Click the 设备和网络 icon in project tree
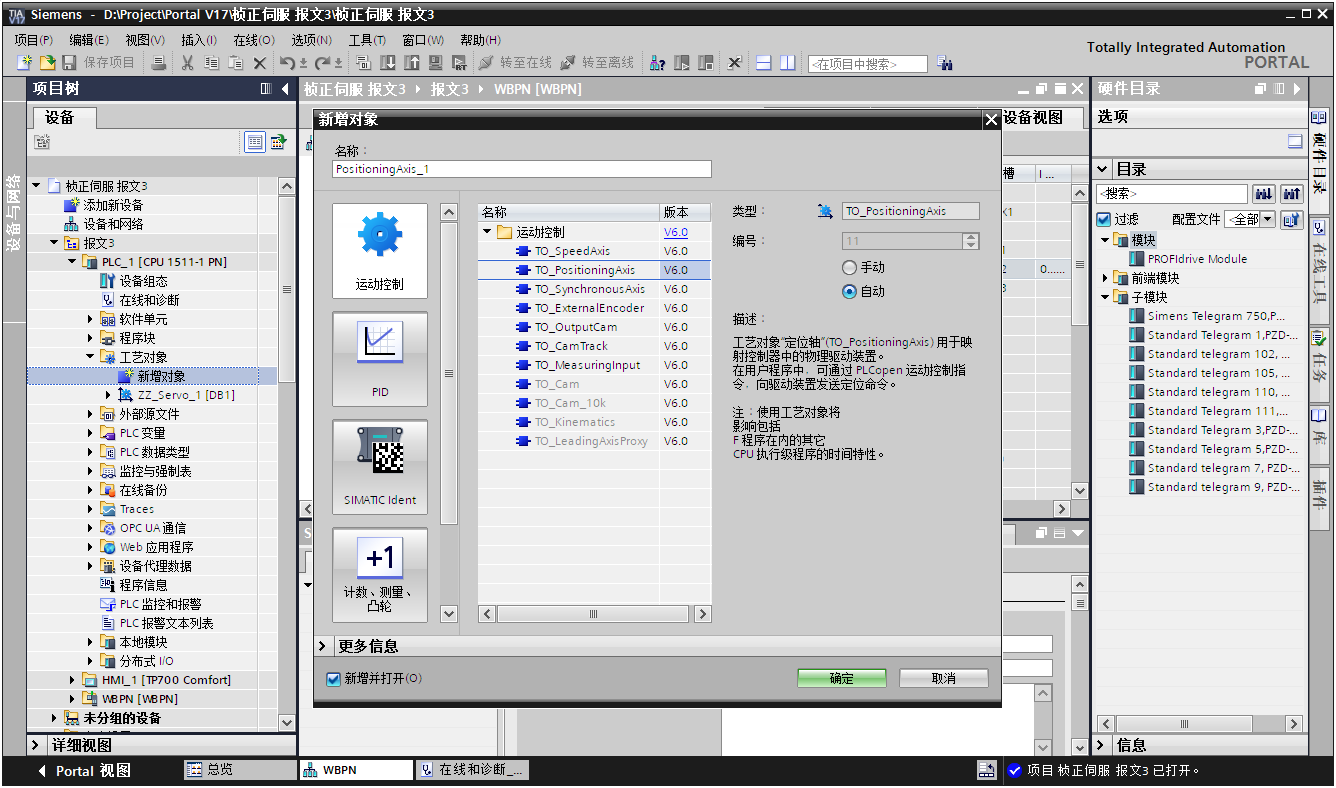This screenshot has width=1336, height=788. [x=72, y=223]
